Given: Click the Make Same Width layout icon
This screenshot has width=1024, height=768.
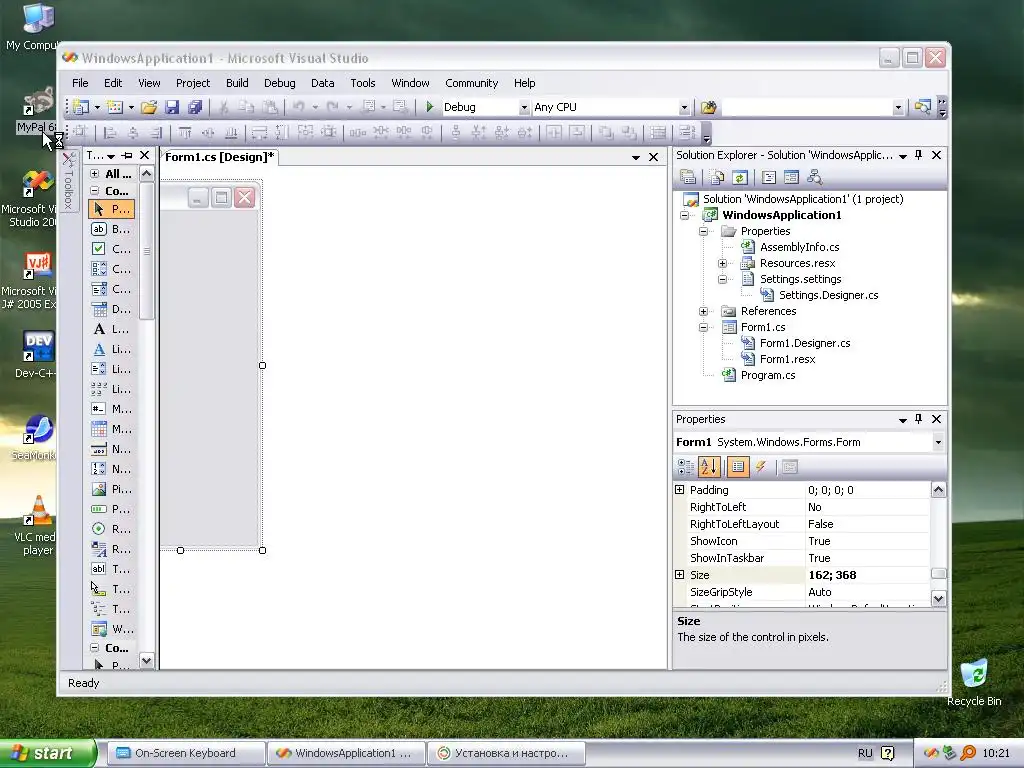Looking at the screenshot, I should [x=259, y=133].
